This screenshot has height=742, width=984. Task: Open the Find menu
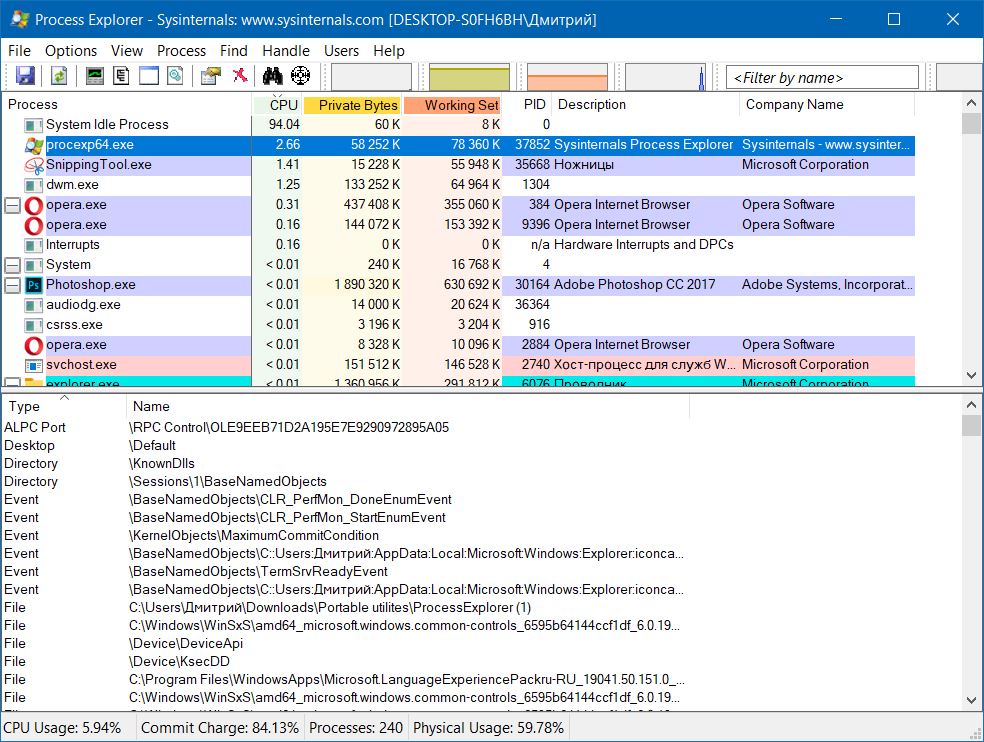(233, 51)
